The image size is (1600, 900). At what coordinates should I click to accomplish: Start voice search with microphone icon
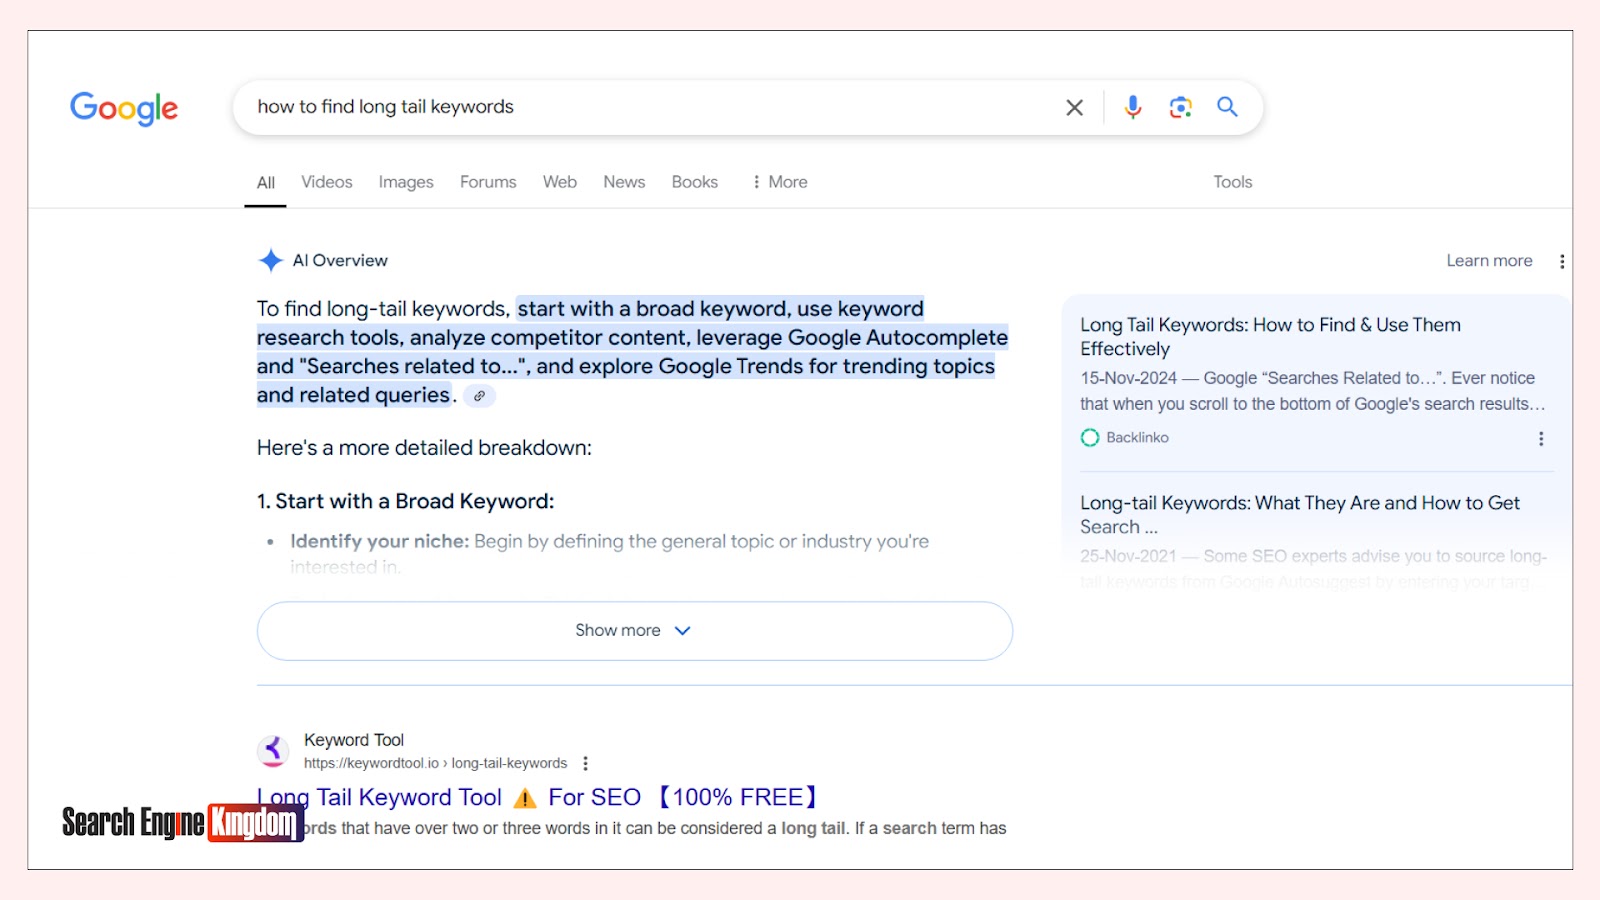click(1133, 107)
